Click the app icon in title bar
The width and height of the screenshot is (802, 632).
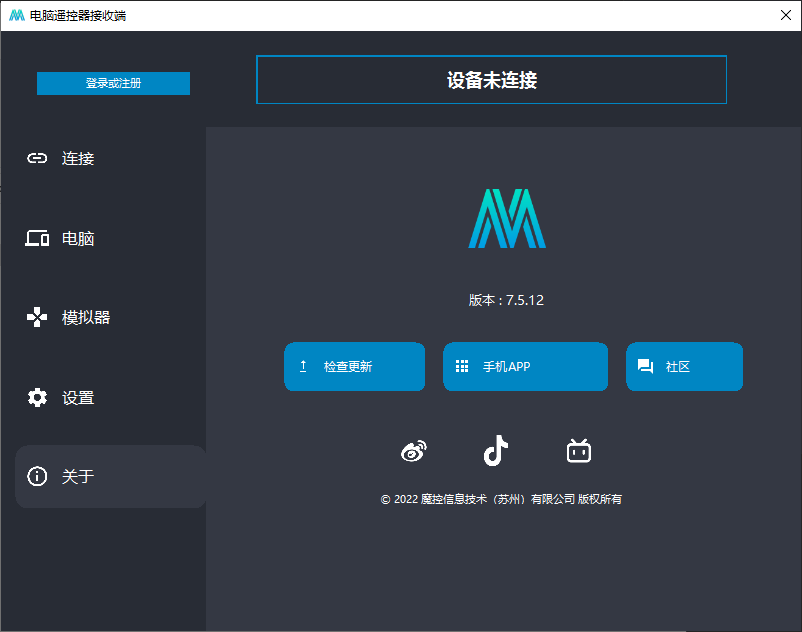(16, 15)
